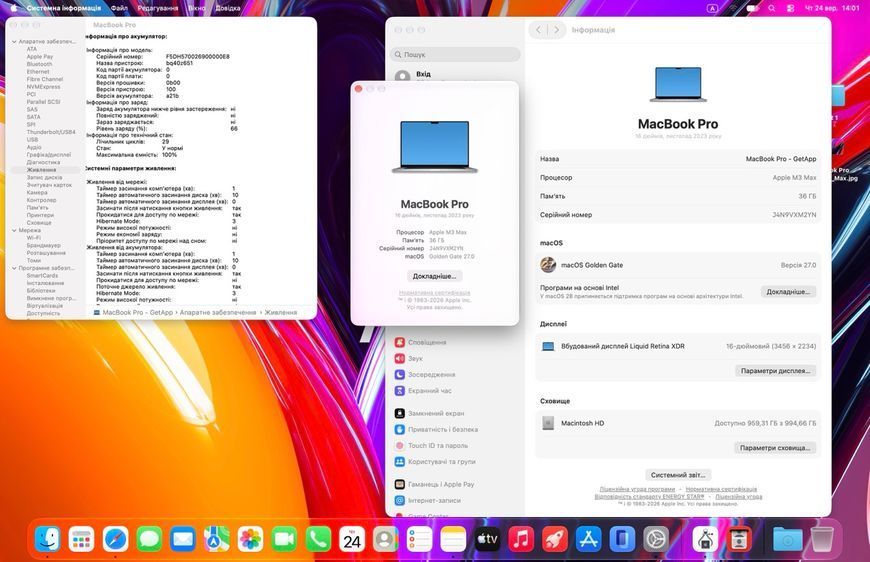Open Сповіщення in Settings sidebar
Image resolution: width=870 pixels, height=562 pixels.
coord(427,342)
